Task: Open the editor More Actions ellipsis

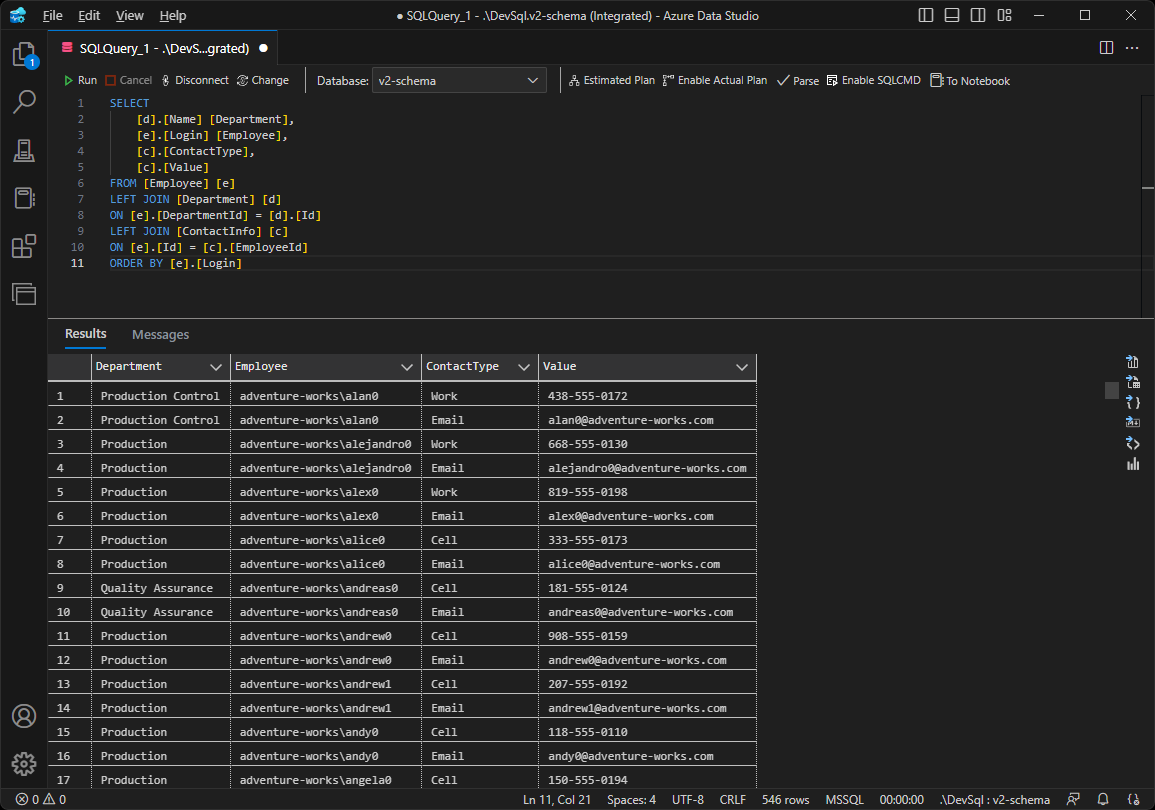Action: pyautogui.click(x=1132, y=48)
